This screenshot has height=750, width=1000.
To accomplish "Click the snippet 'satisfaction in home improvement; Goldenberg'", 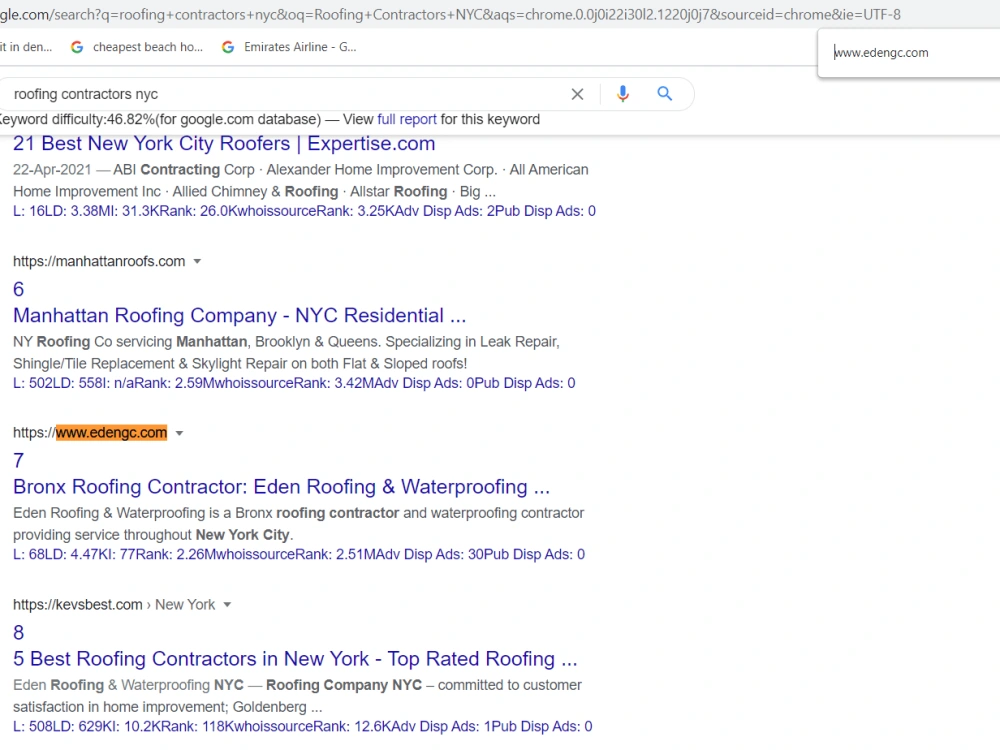I will 167,707.
